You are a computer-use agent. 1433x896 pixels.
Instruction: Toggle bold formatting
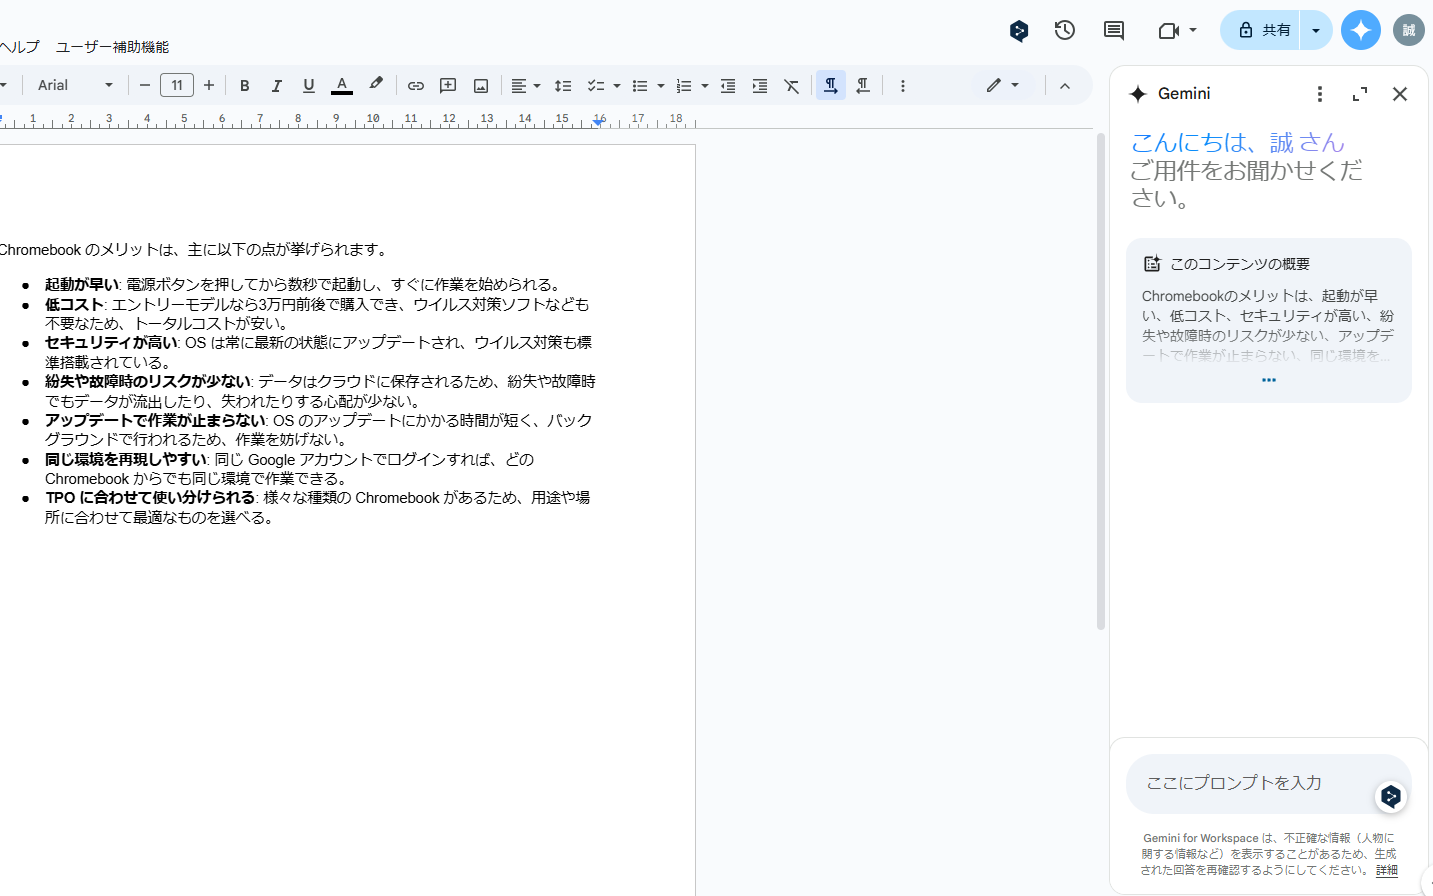pyautogui.click(x=245, y=86)
